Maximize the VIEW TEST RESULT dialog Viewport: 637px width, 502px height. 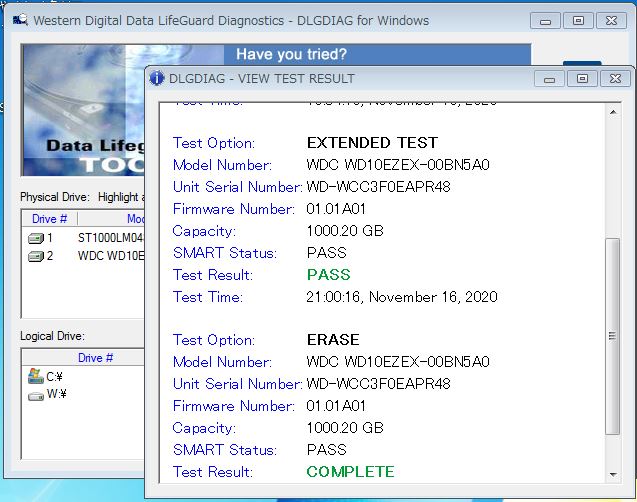pyautogui.click(x=582, y=79)
